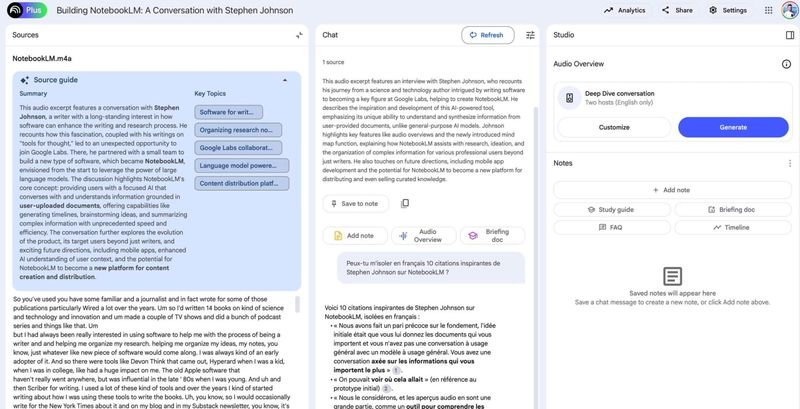The image size is (800, 409).
Task: Refresh the chat
Action: point(487,35)
